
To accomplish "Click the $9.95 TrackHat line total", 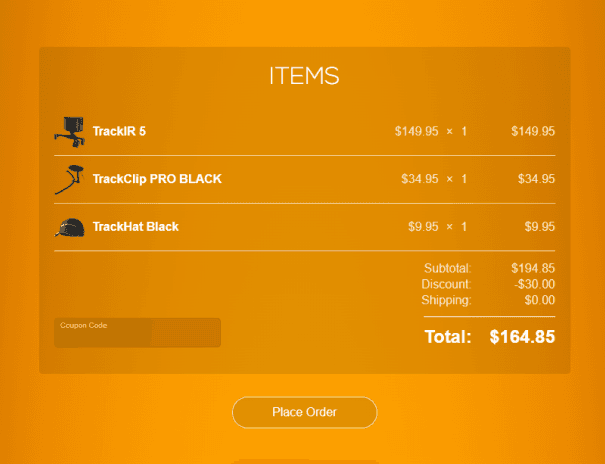I will point(539,227).
